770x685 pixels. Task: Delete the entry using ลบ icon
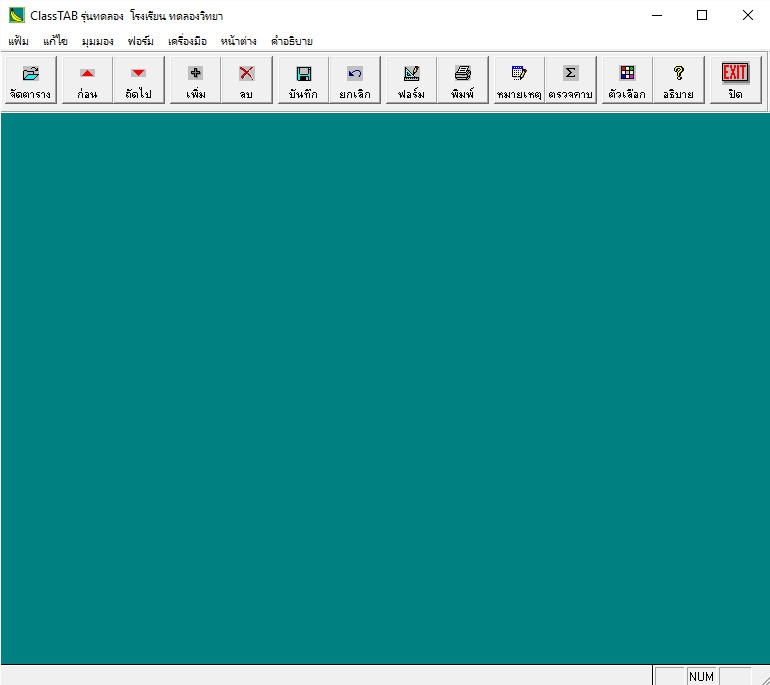tap(246, 80)
